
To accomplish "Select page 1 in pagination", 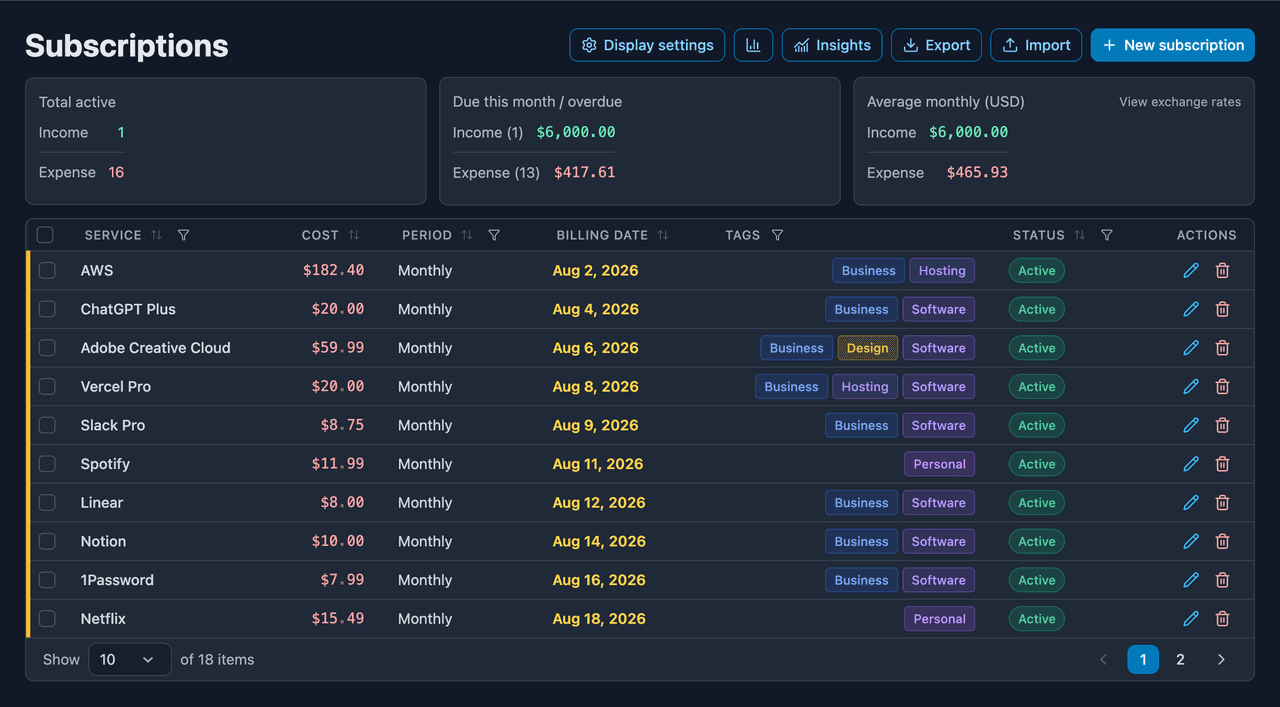I will click(x=1143, y=659).
